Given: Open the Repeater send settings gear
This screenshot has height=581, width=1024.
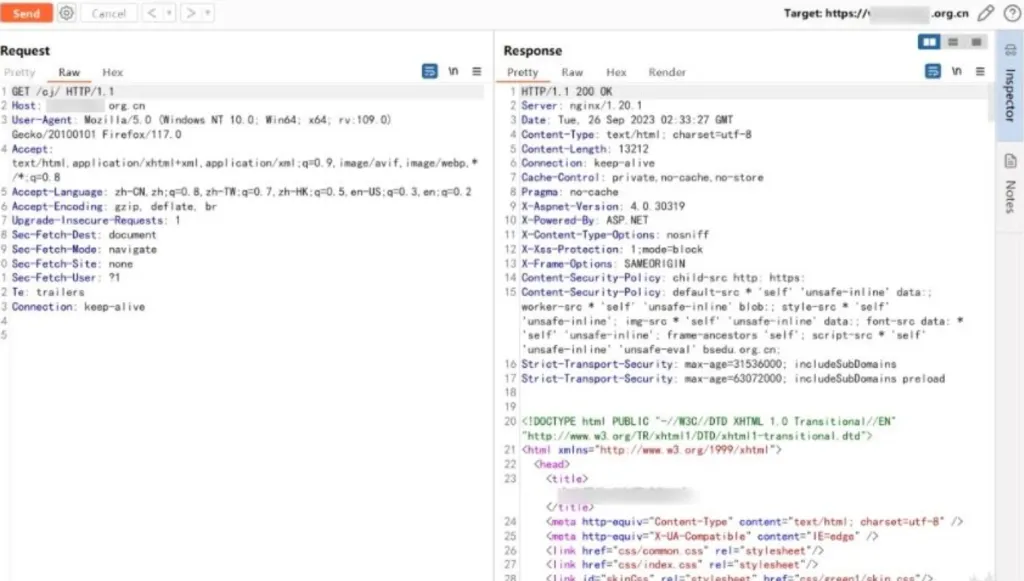Looking at the screenshot, I should click(67, 13).
